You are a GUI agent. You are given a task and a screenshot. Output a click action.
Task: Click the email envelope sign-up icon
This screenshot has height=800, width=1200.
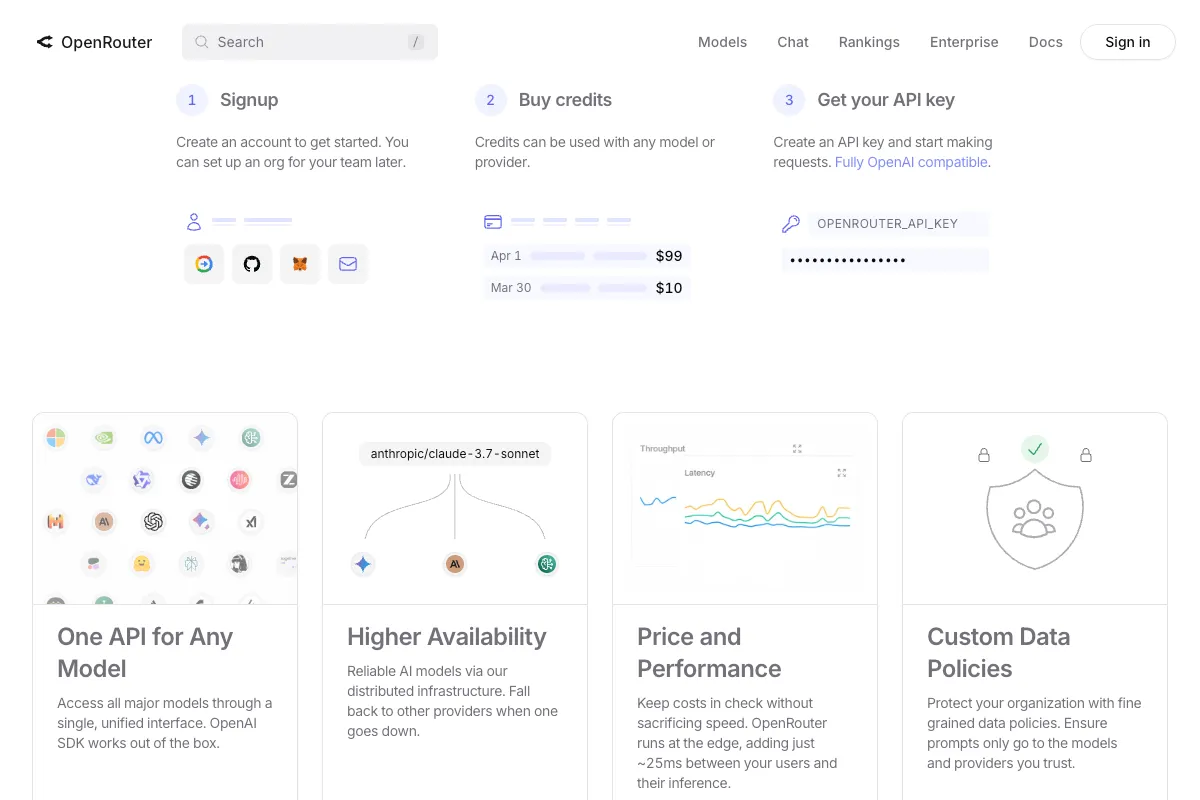click(x=348, y=264)
